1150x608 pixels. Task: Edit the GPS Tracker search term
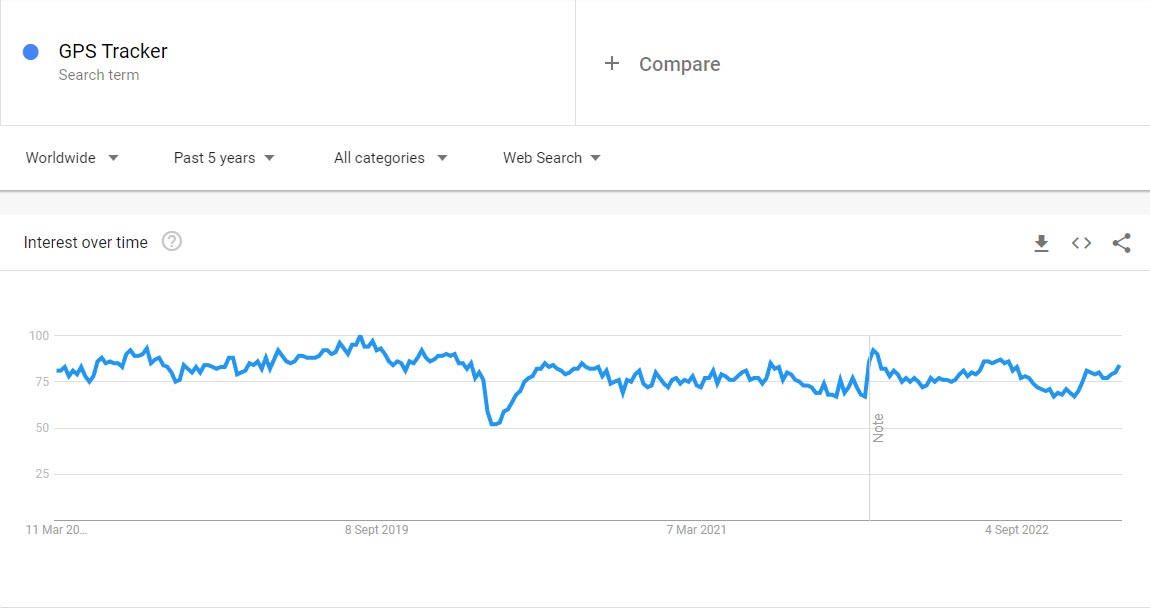point(113,52)
